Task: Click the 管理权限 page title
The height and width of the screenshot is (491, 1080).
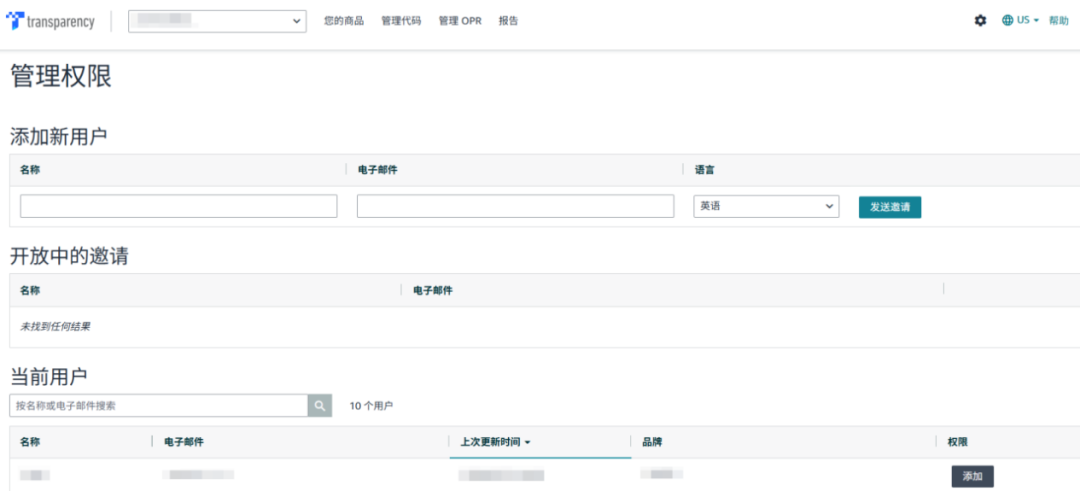Action: [x=61, y=76]
